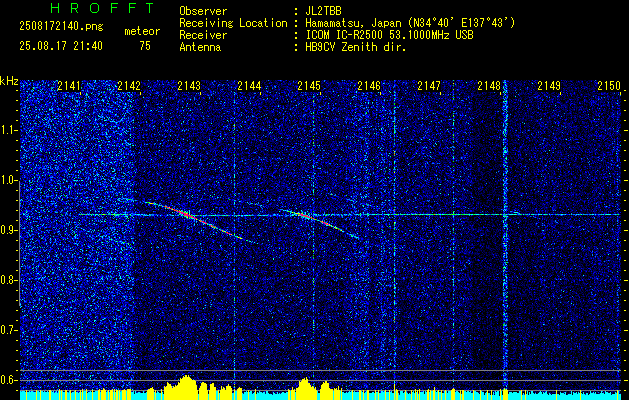Click the date stamp 25.08.17 21:40
The width and height of the screenshot is (629, 400).
(61, 46)
